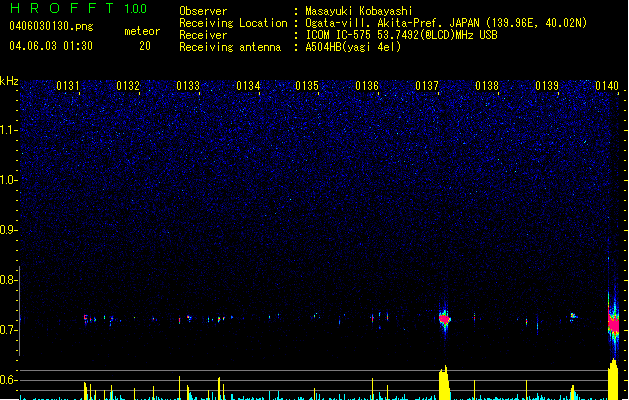Click the echo cluster just after 0131
The width and height of the screenshot is (629, 400).
click(90, 319)
